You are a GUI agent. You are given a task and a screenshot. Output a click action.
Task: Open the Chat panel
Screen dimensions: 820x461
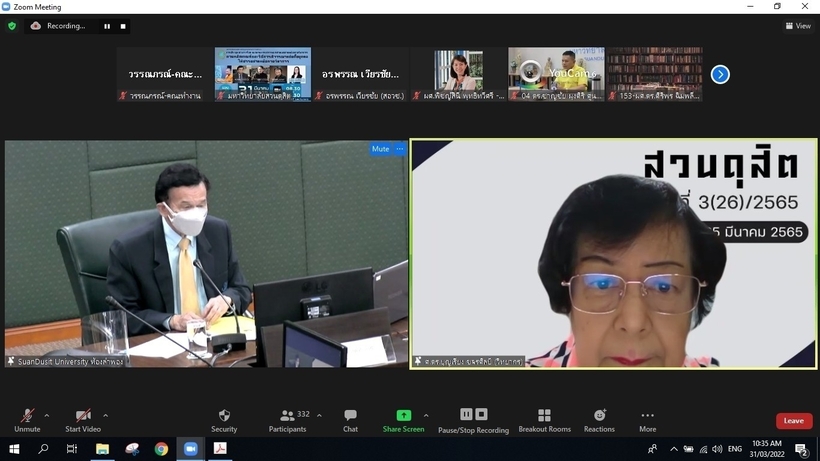[350, 420]
